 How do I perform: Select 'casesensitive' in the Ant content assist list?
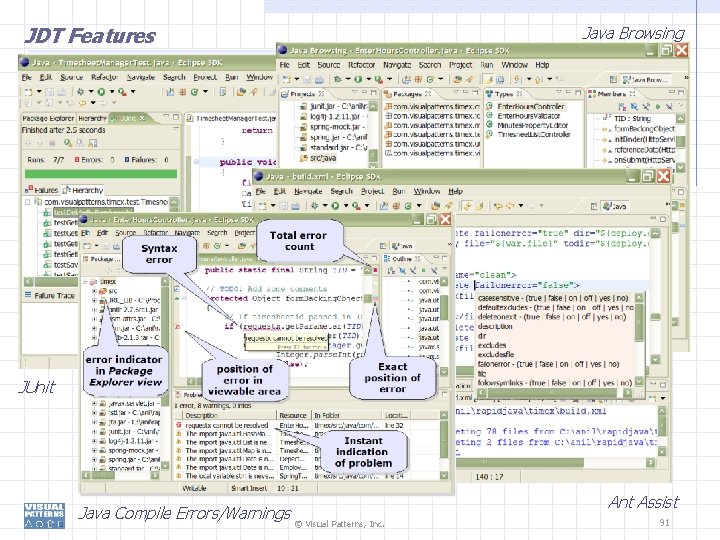(x=553, y=298)
